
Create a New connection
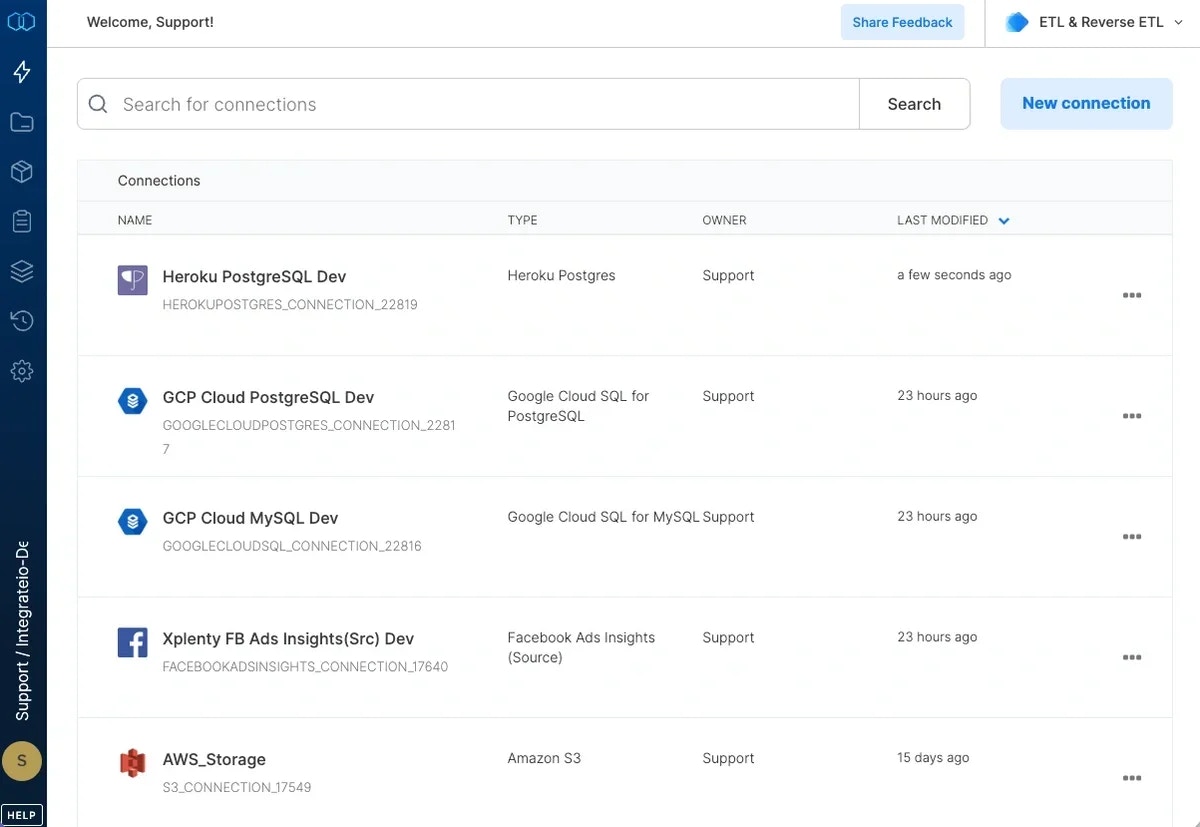[1086, 103]
